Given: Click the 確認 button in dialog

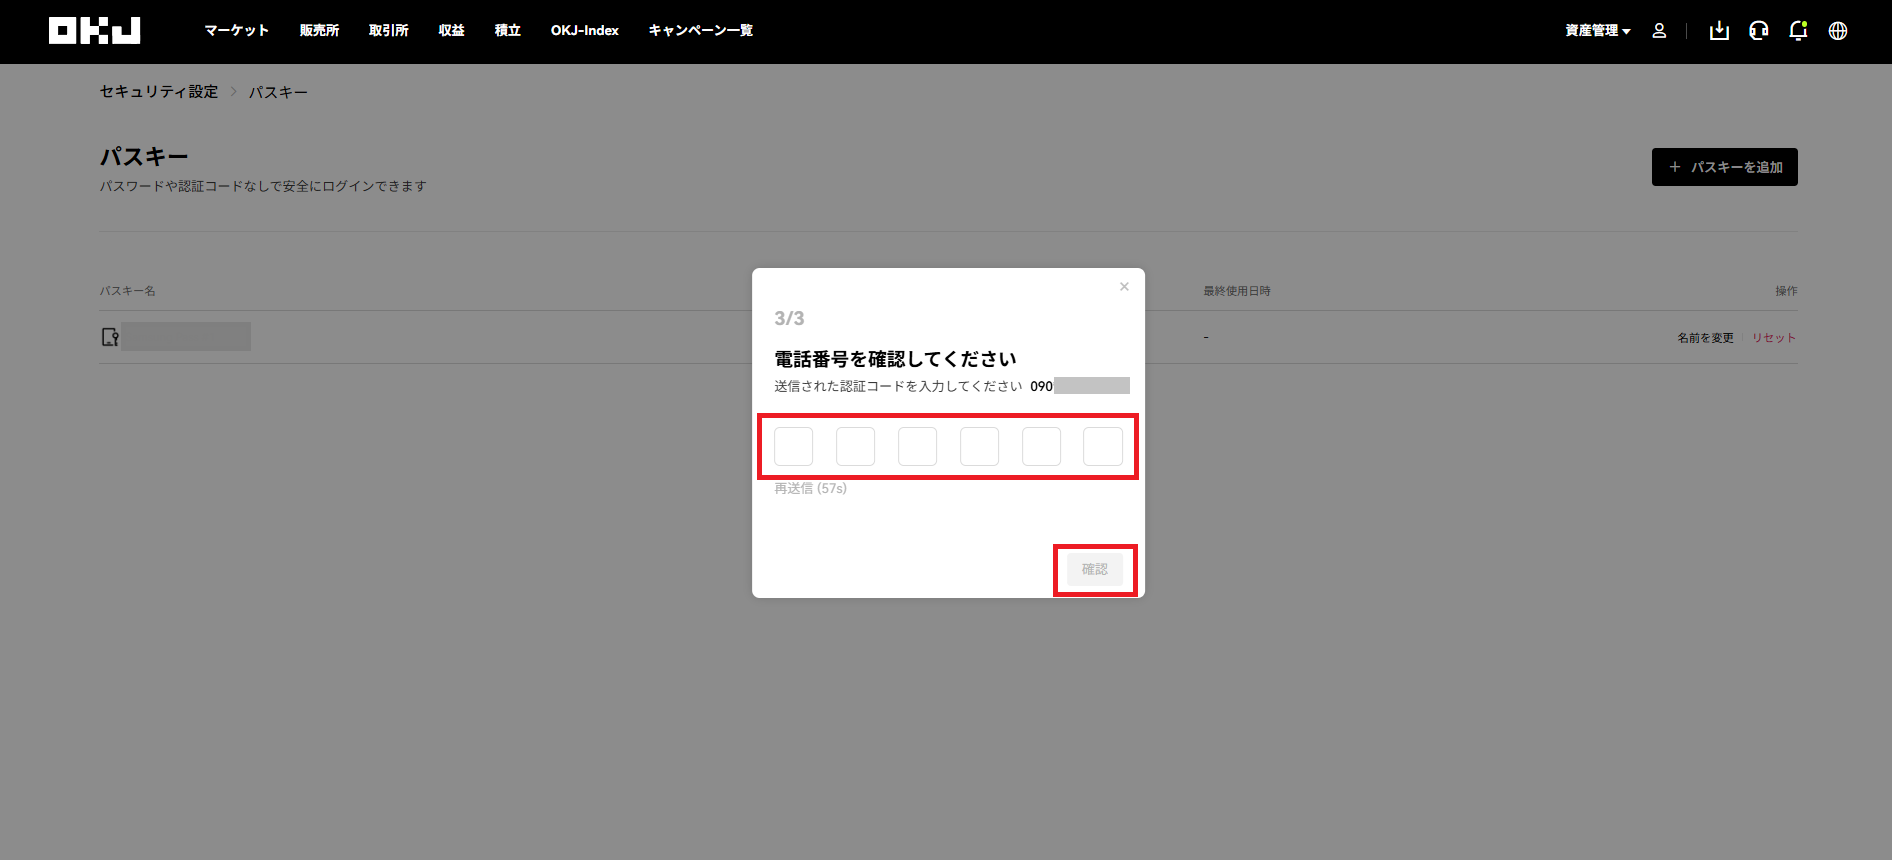Looking at the screenshot, I should coord(1095,569).
